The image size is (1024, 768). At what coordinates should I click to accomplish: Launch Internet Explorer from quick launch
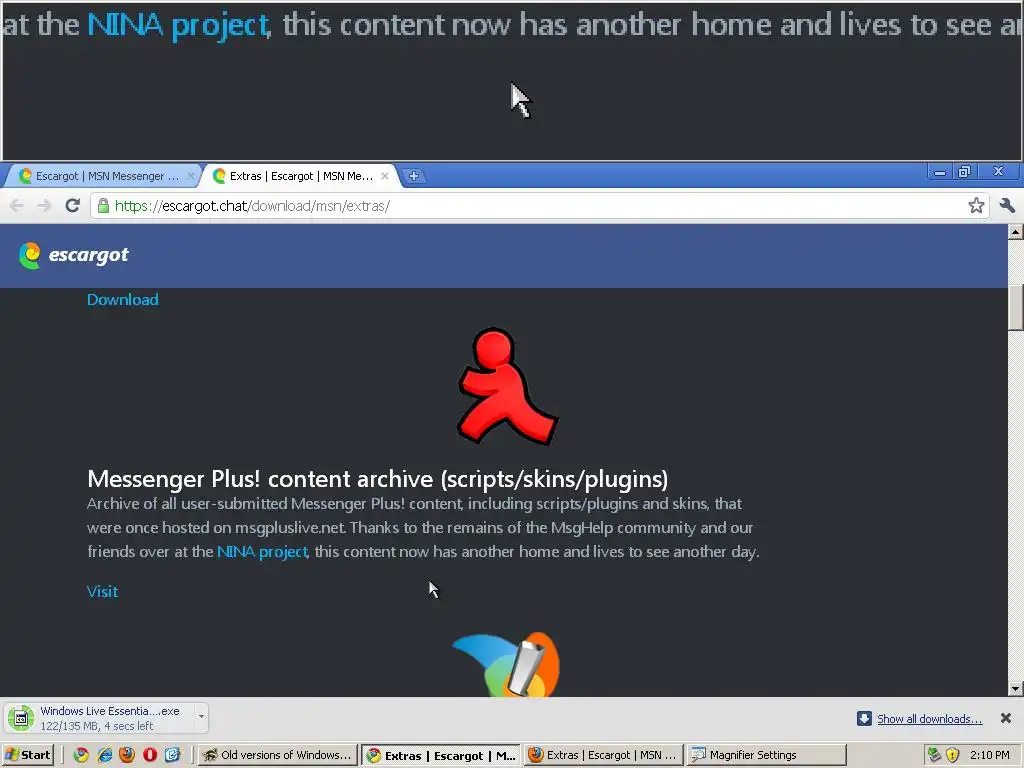(104, 755)
